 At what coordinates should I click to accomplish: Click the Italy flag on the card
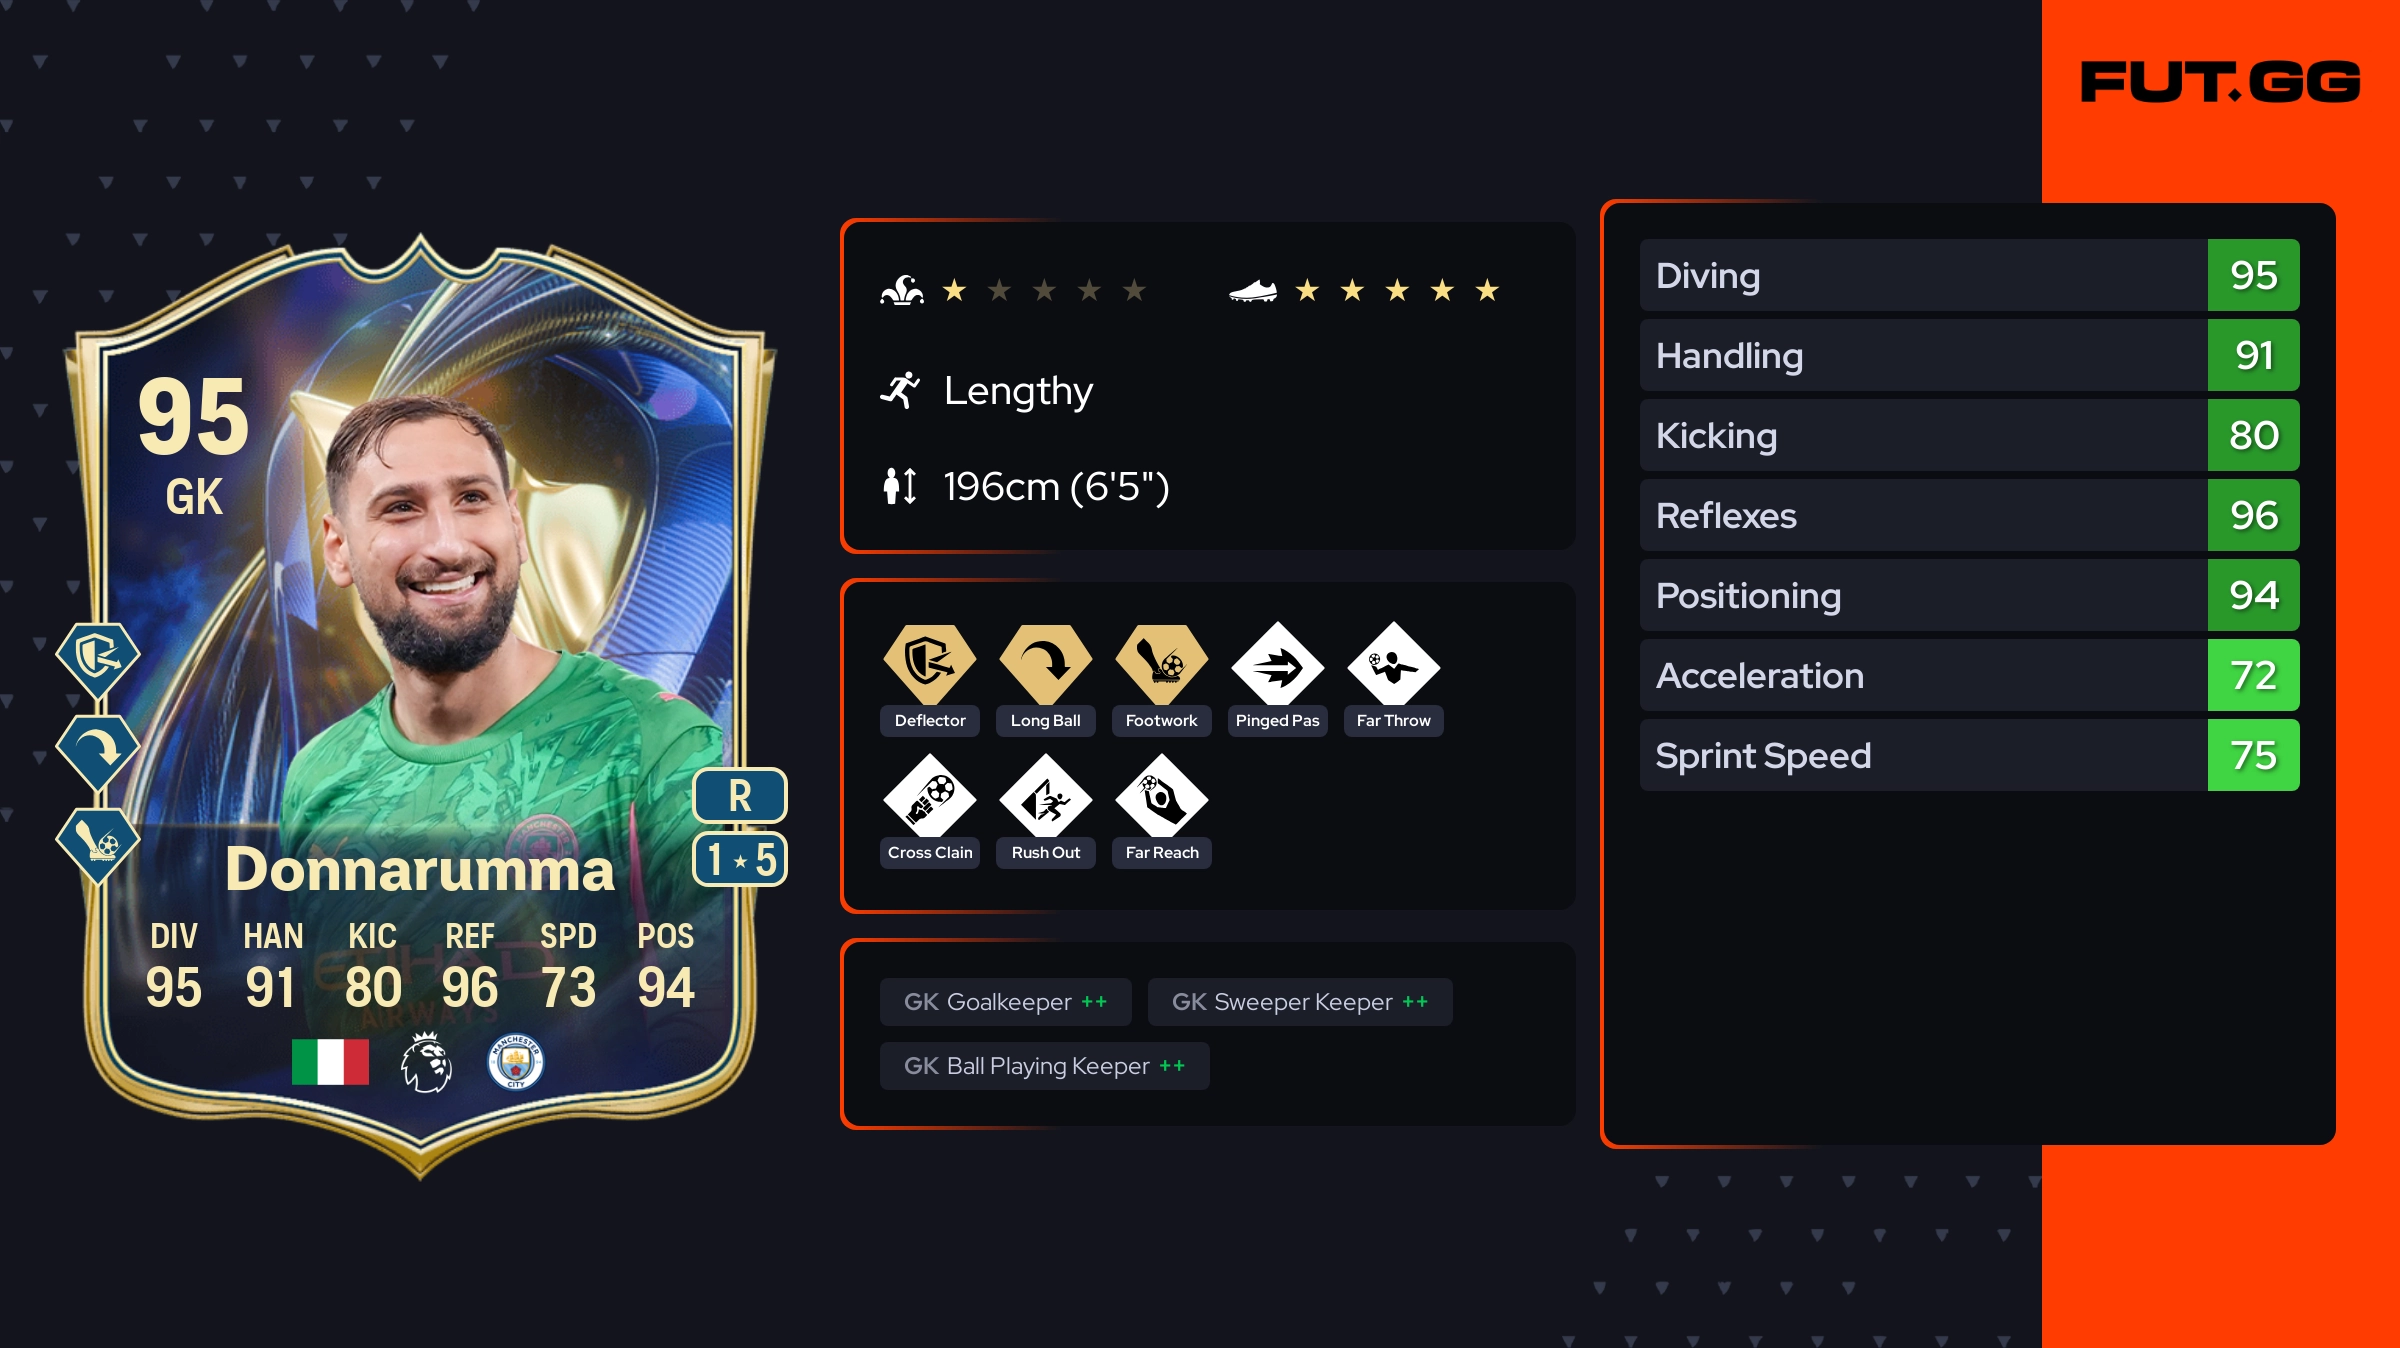(330, 1062)
